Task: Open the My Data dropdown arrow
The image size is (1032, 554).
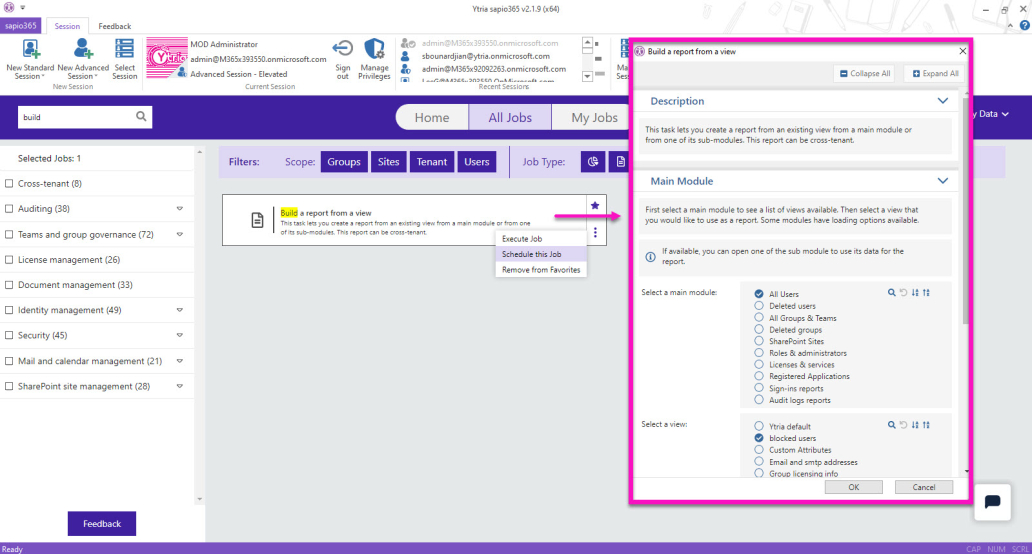Action: point(1005,114)
